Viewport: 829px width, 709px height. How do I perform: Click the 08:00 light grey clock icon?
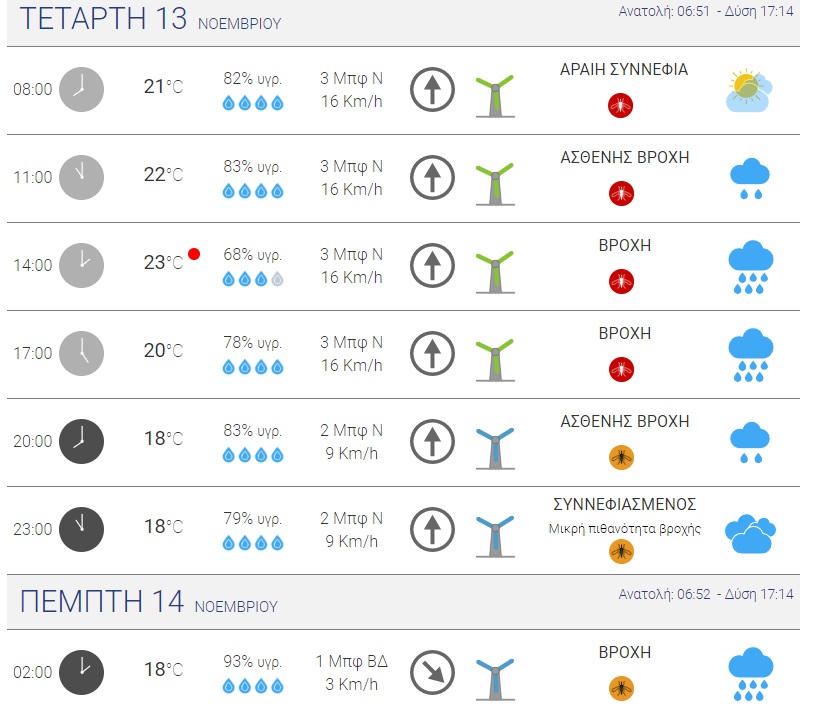pos(81,89)
